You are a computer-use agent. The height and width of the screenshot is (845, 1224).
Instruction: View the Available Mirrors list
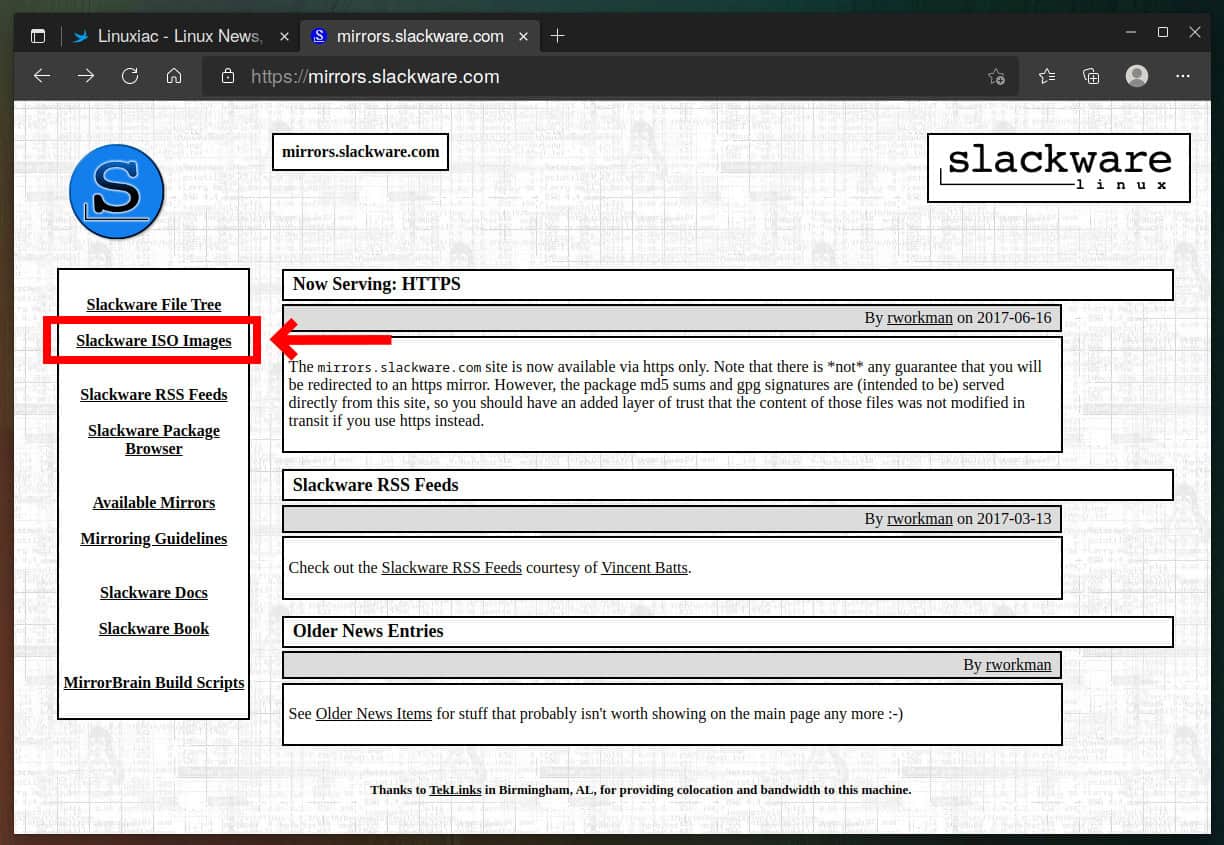point(153,502)
